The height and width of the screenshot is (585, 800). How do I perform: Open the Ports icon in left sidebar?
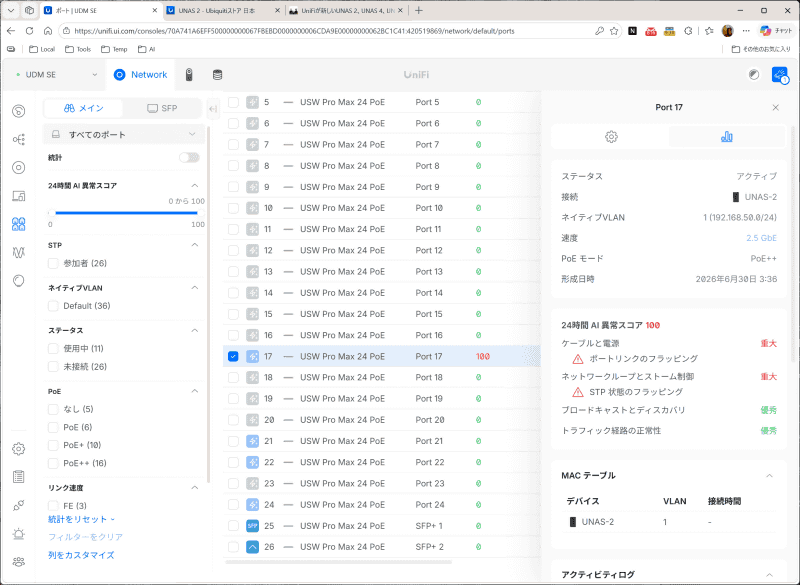point(19,224)
